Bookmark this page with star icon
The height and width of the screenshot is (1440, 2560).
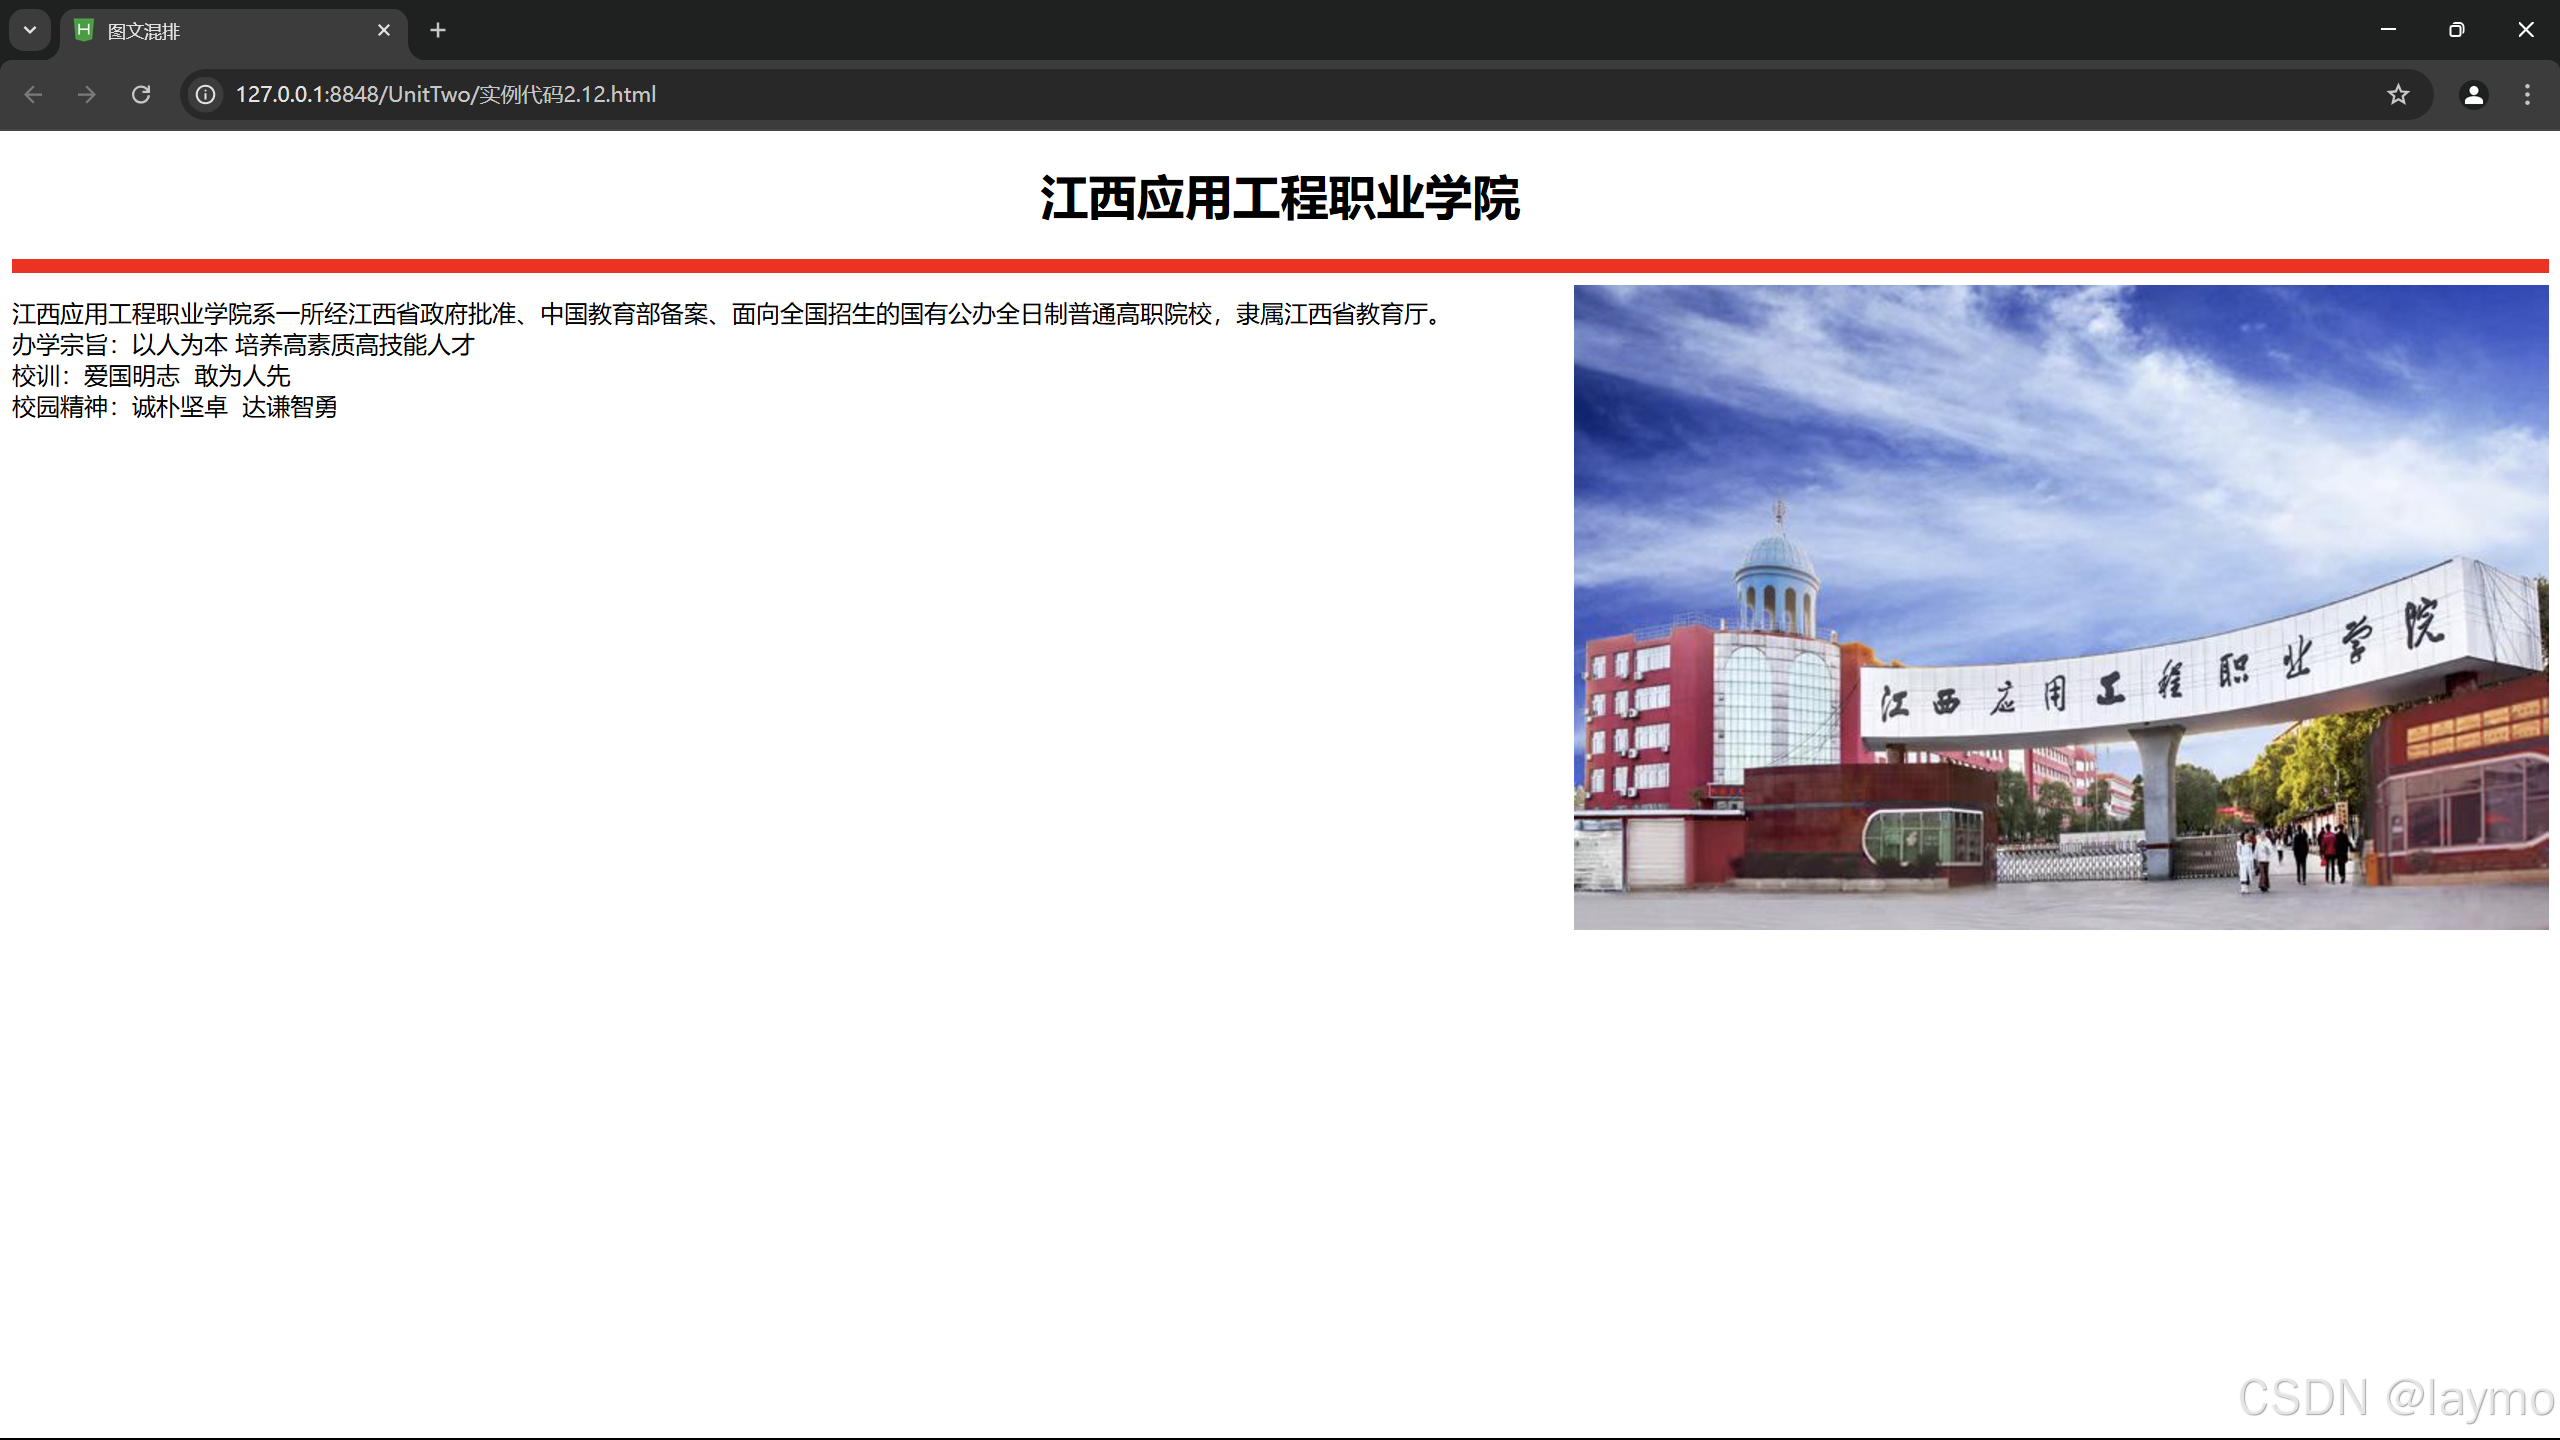[2398, 94]
